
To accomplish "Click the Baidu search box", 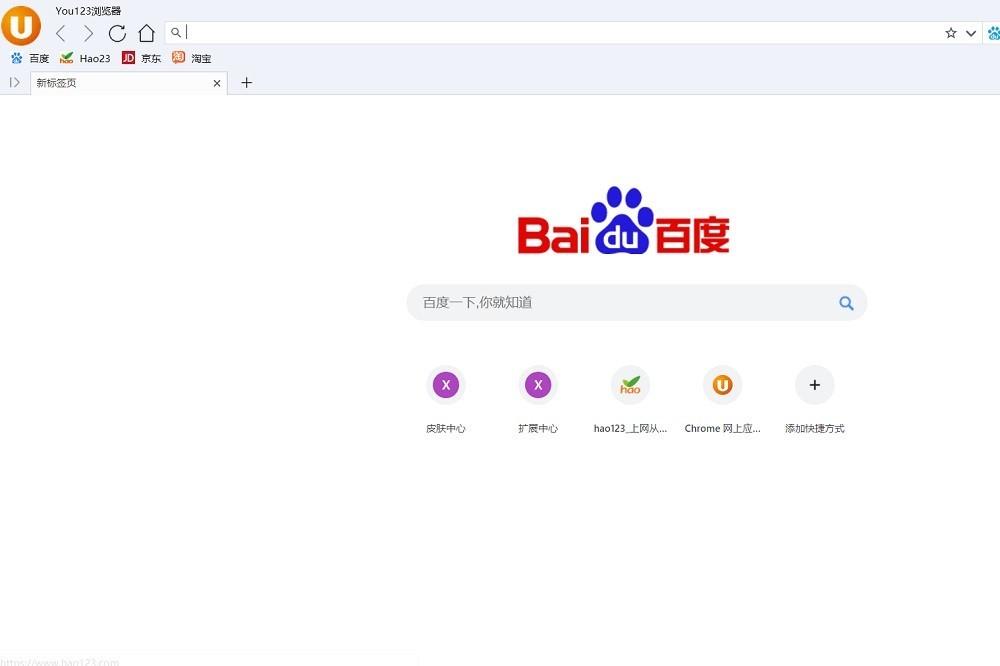I will 636,302.
